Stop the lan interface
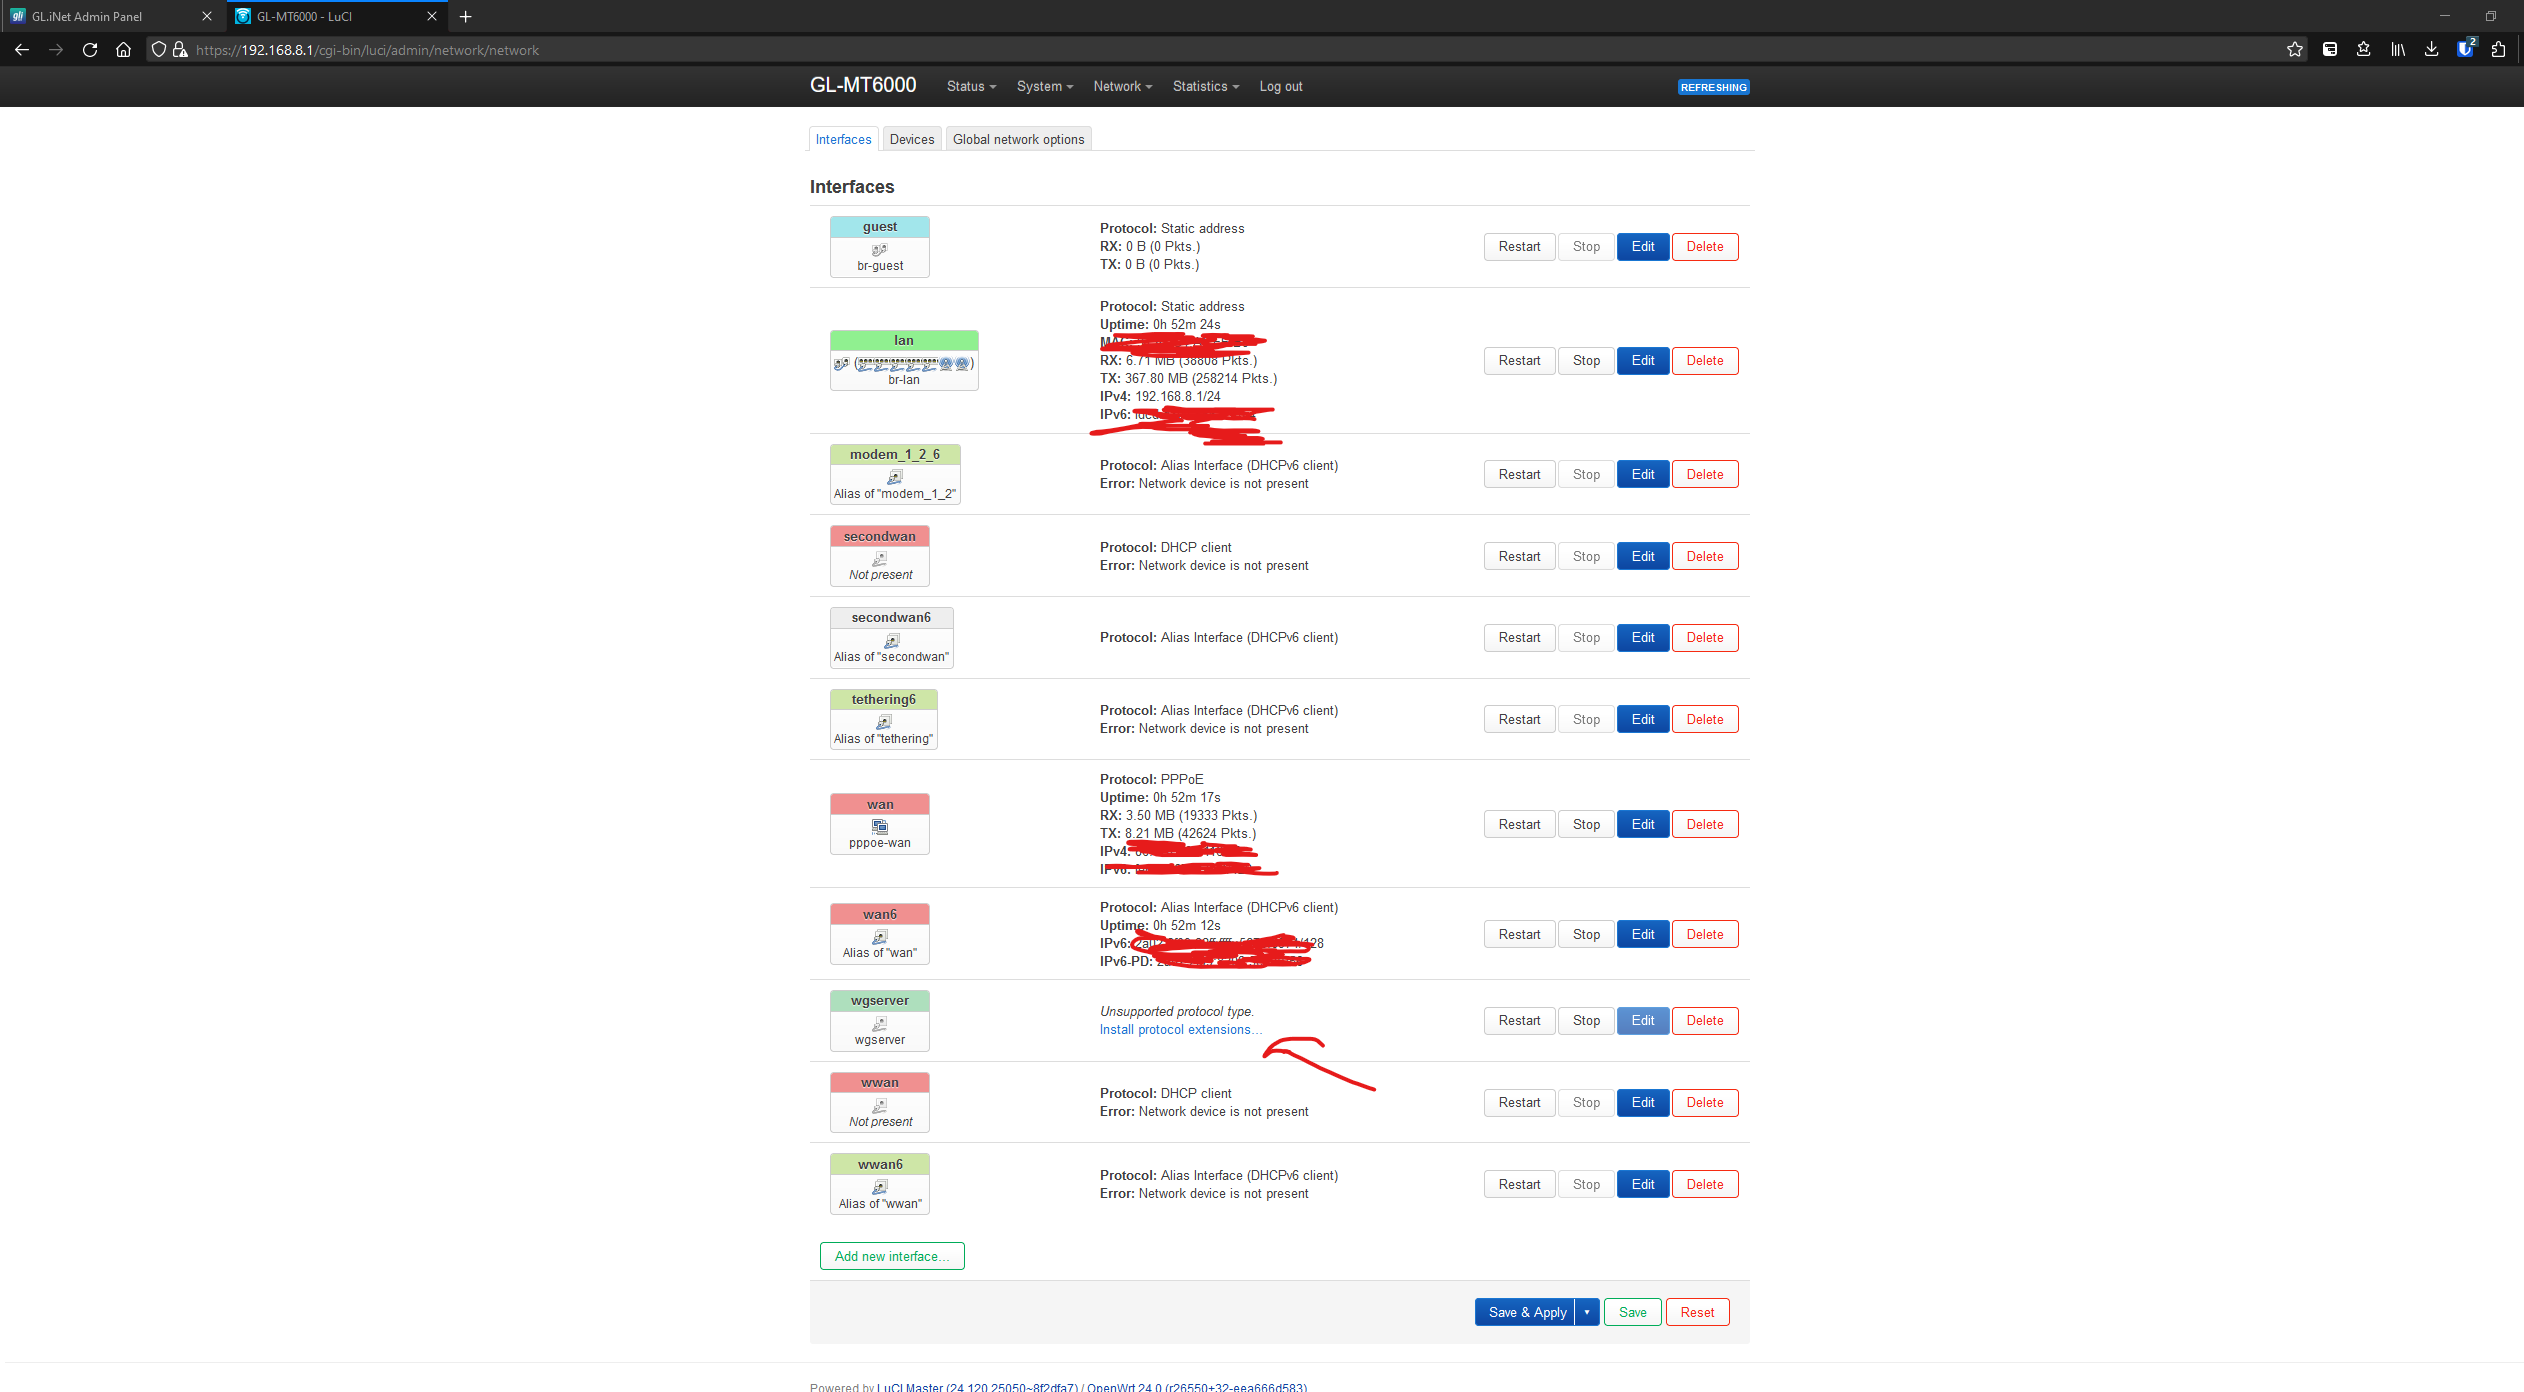This screenshot has height=1392, width=2524. pos(1586,360)
